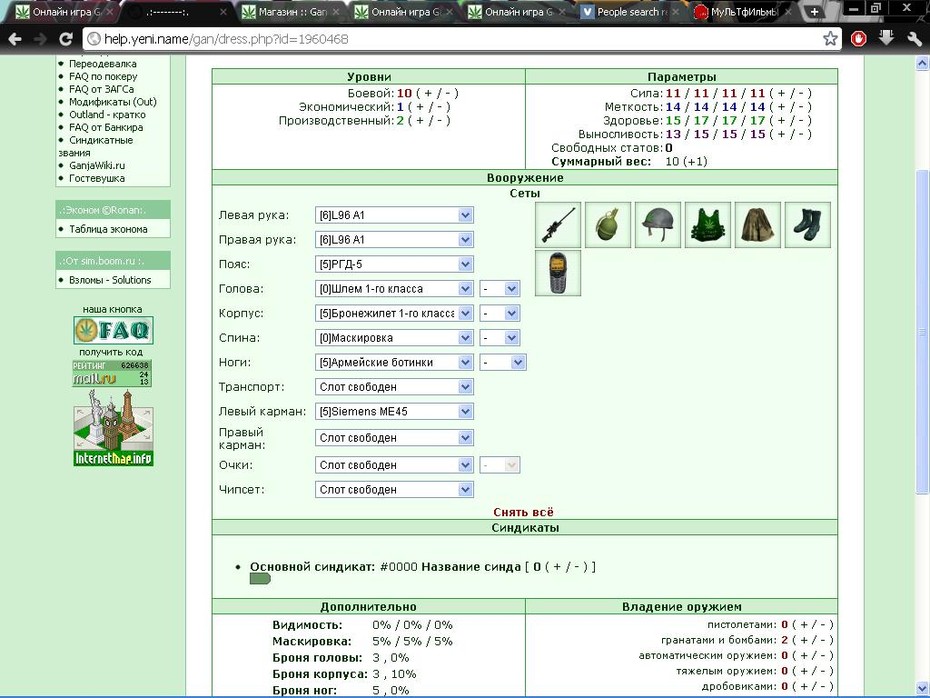Click the browser back arrow
Image resolution: width=930 pixels, height=698 pixels.
pyautogui.click(x=15, y=39)
